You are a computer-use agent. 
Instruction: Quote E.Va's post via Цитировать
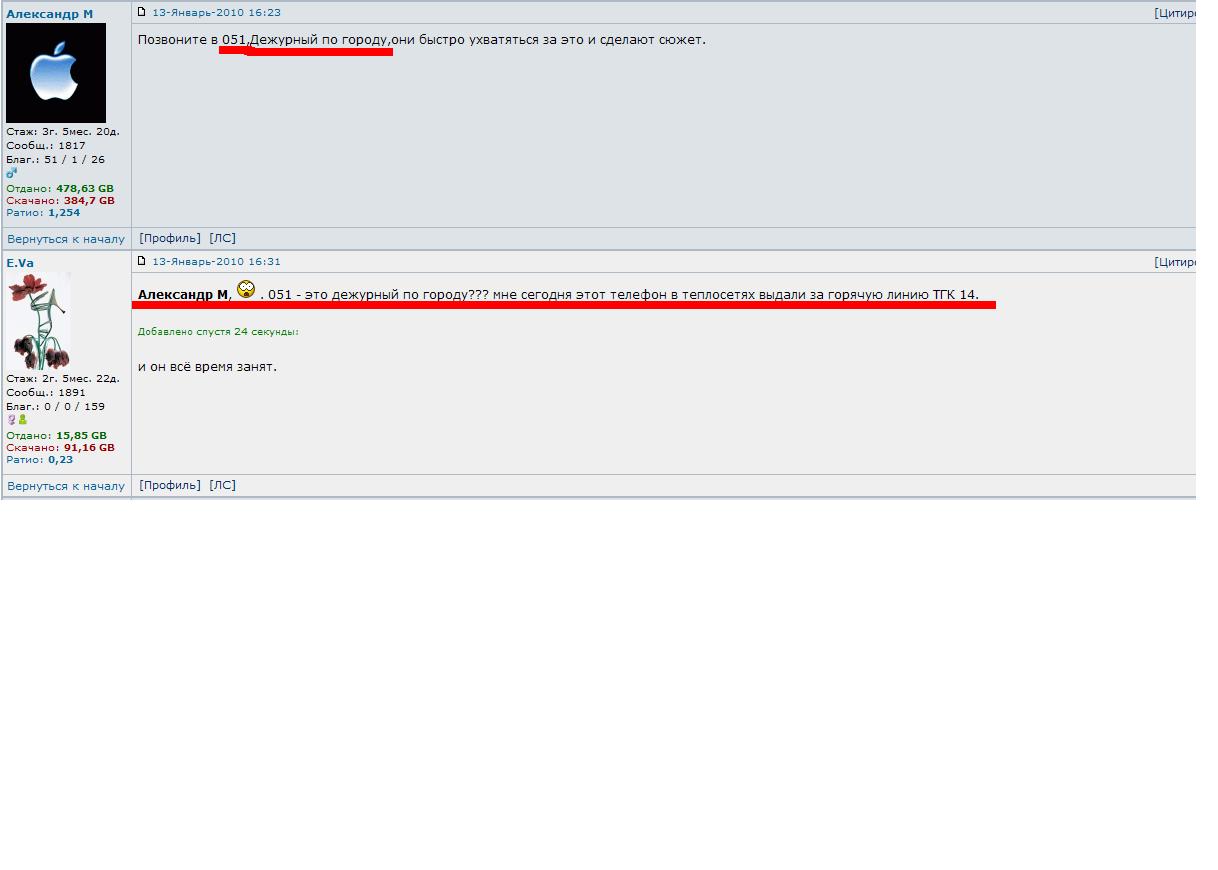click(x=1175, y=262)
